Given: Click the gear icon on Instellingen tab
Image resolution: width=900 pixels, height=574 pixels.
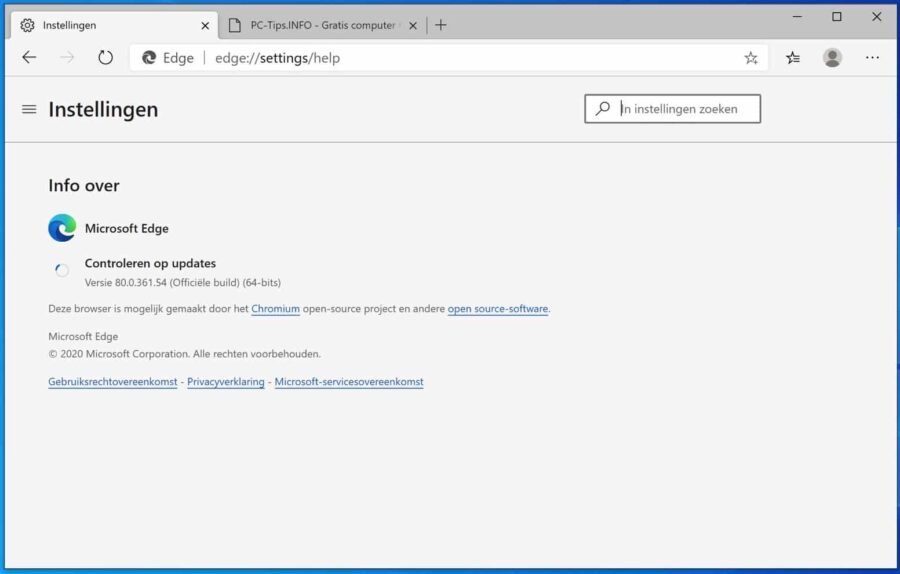Looking at the screenshot, I should 27,25.
